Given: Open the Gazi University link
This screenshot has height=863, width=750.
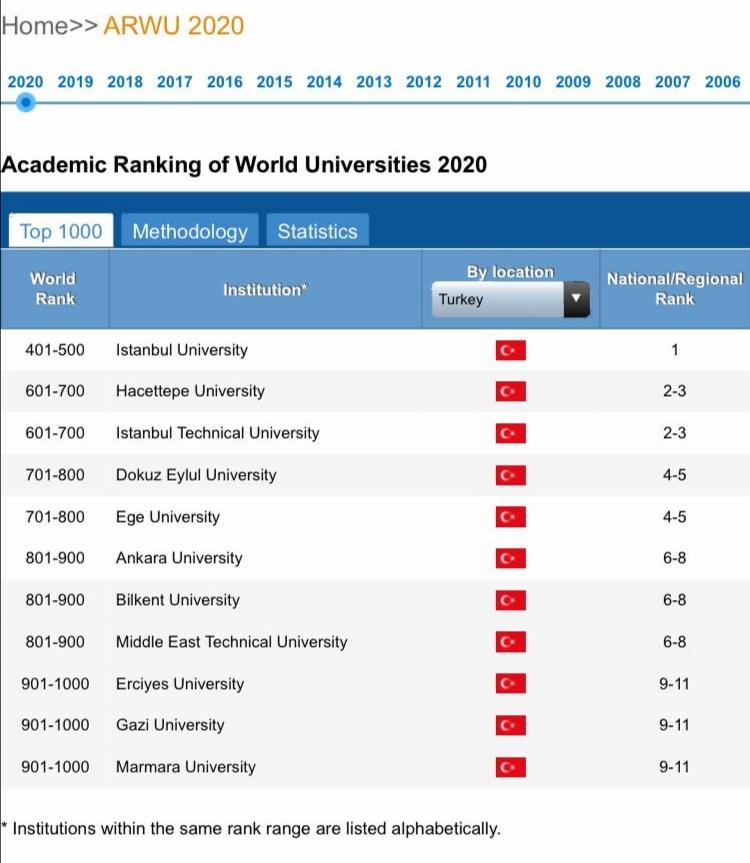Looking at the screenshot, I should (x=170, y=725).
